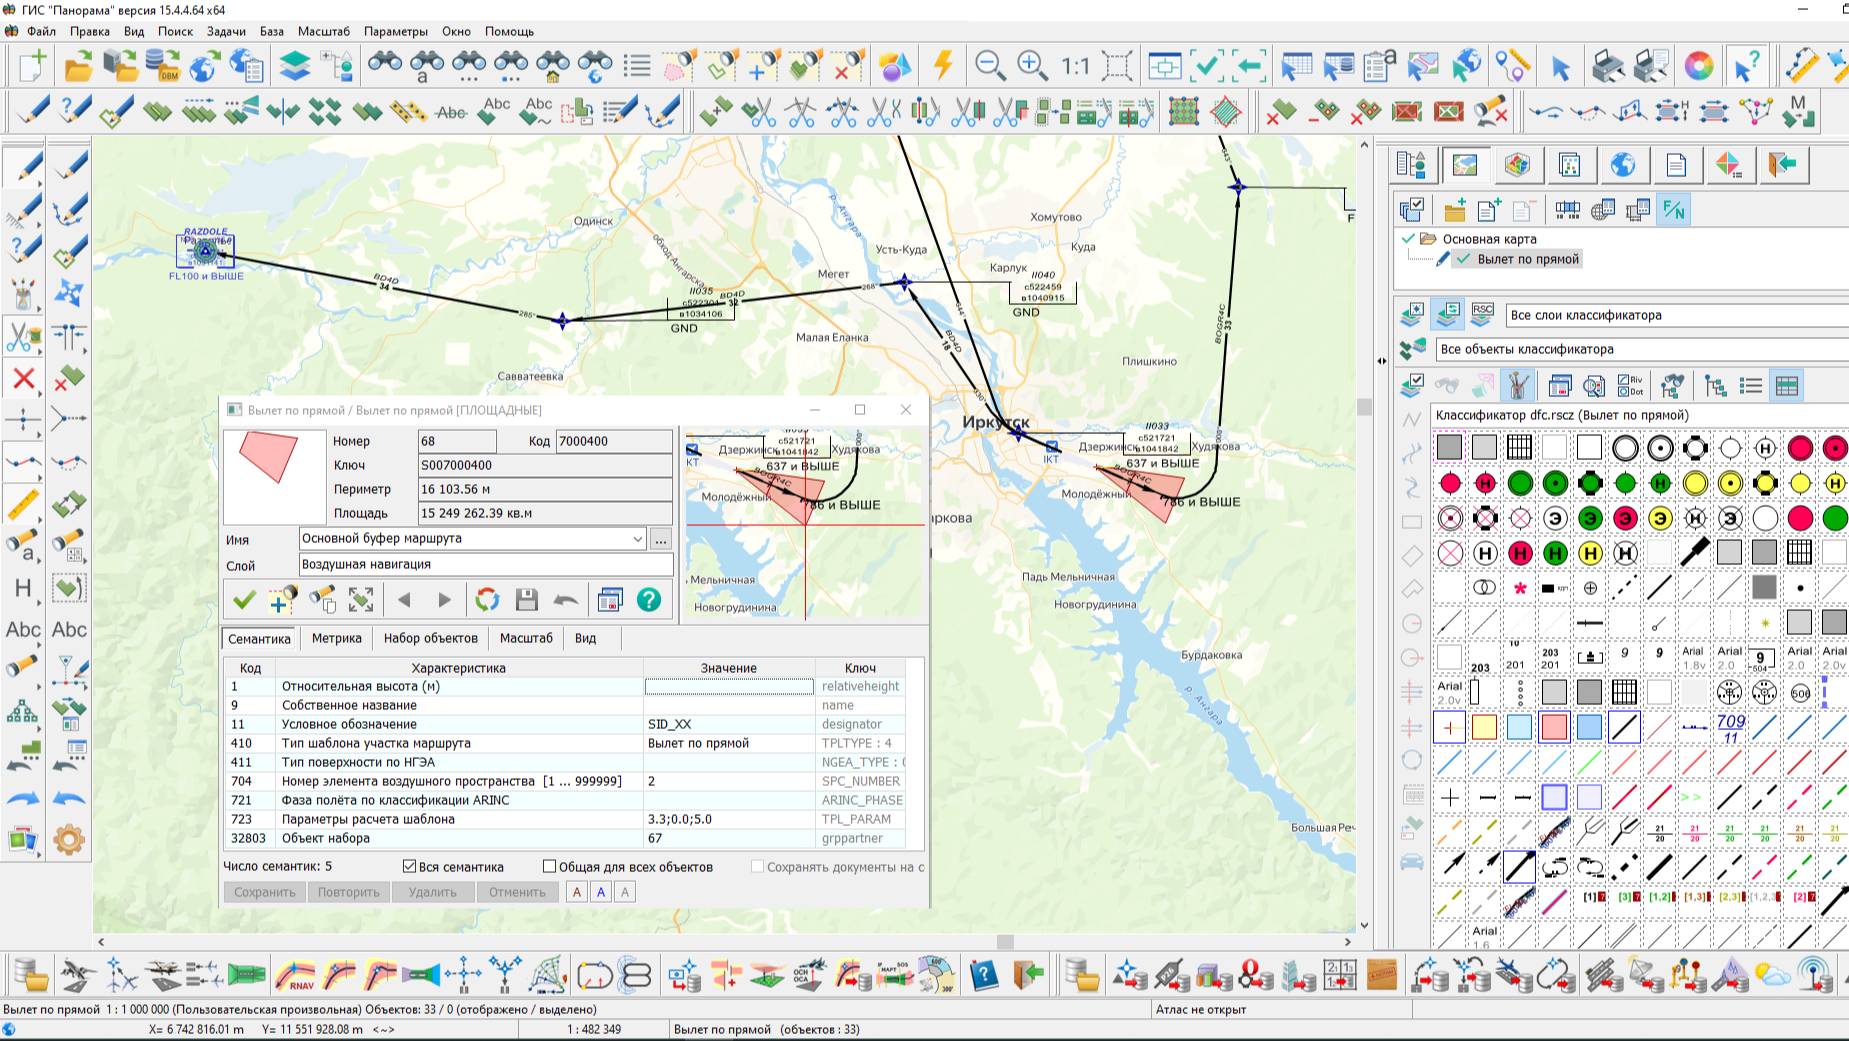1849x1041 pixels.
Task: Switch to the 'Метрика' tab
Action: click(336, 638)
